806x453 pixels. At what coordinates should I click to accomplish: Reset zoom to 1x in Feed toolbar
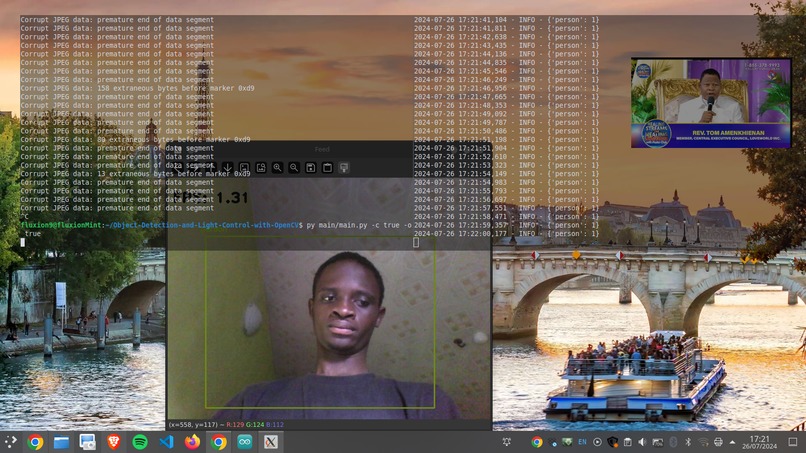244,168
